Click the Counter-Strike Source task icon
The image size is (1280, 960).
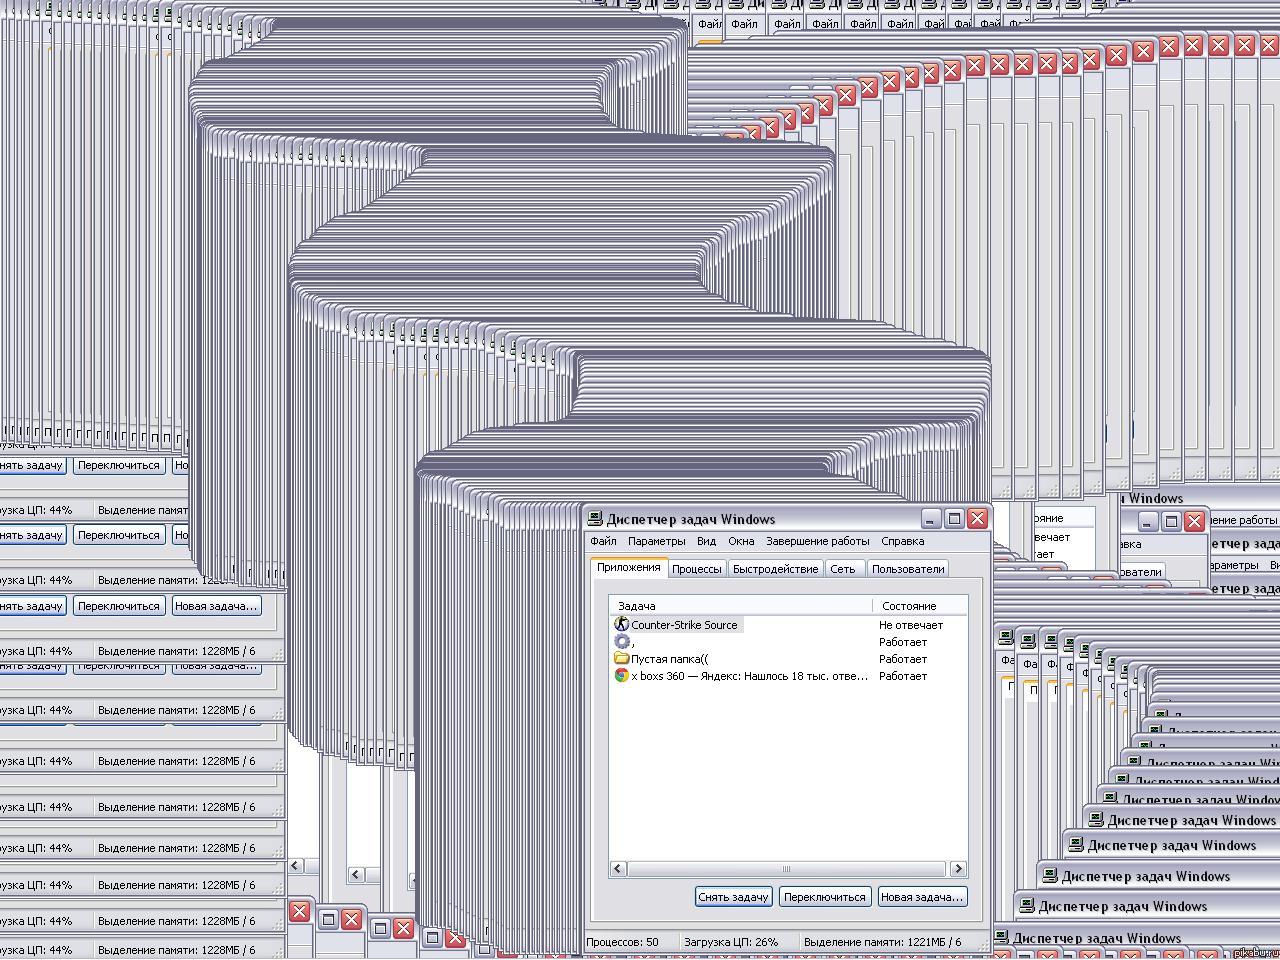621,625
